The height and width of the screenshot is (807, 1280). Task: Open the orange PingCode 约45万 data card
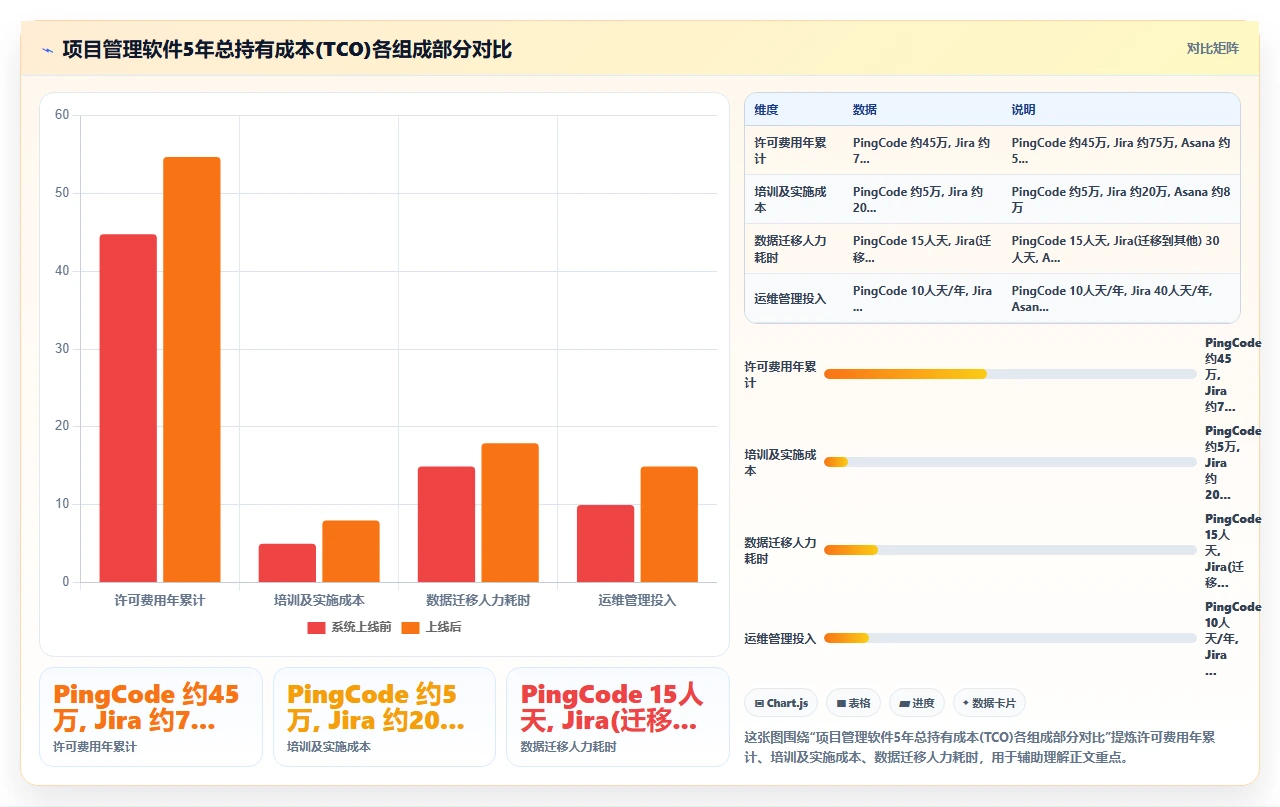tap(151, 717)
